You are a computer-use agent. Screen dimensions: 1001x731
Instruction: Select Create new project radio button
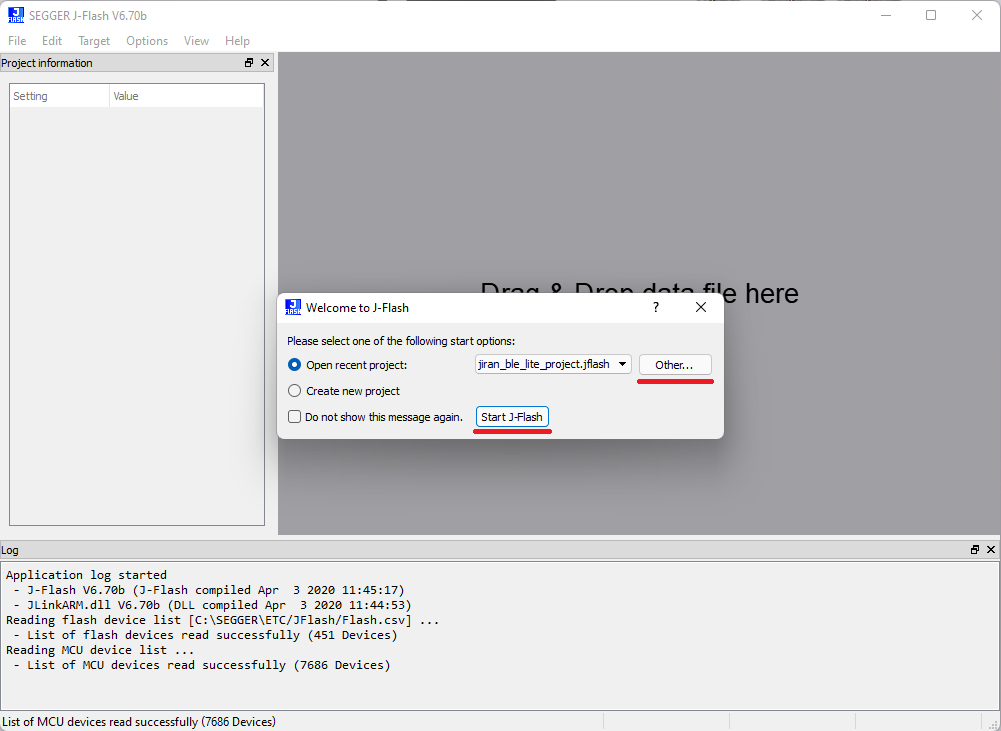pos(294,391)
